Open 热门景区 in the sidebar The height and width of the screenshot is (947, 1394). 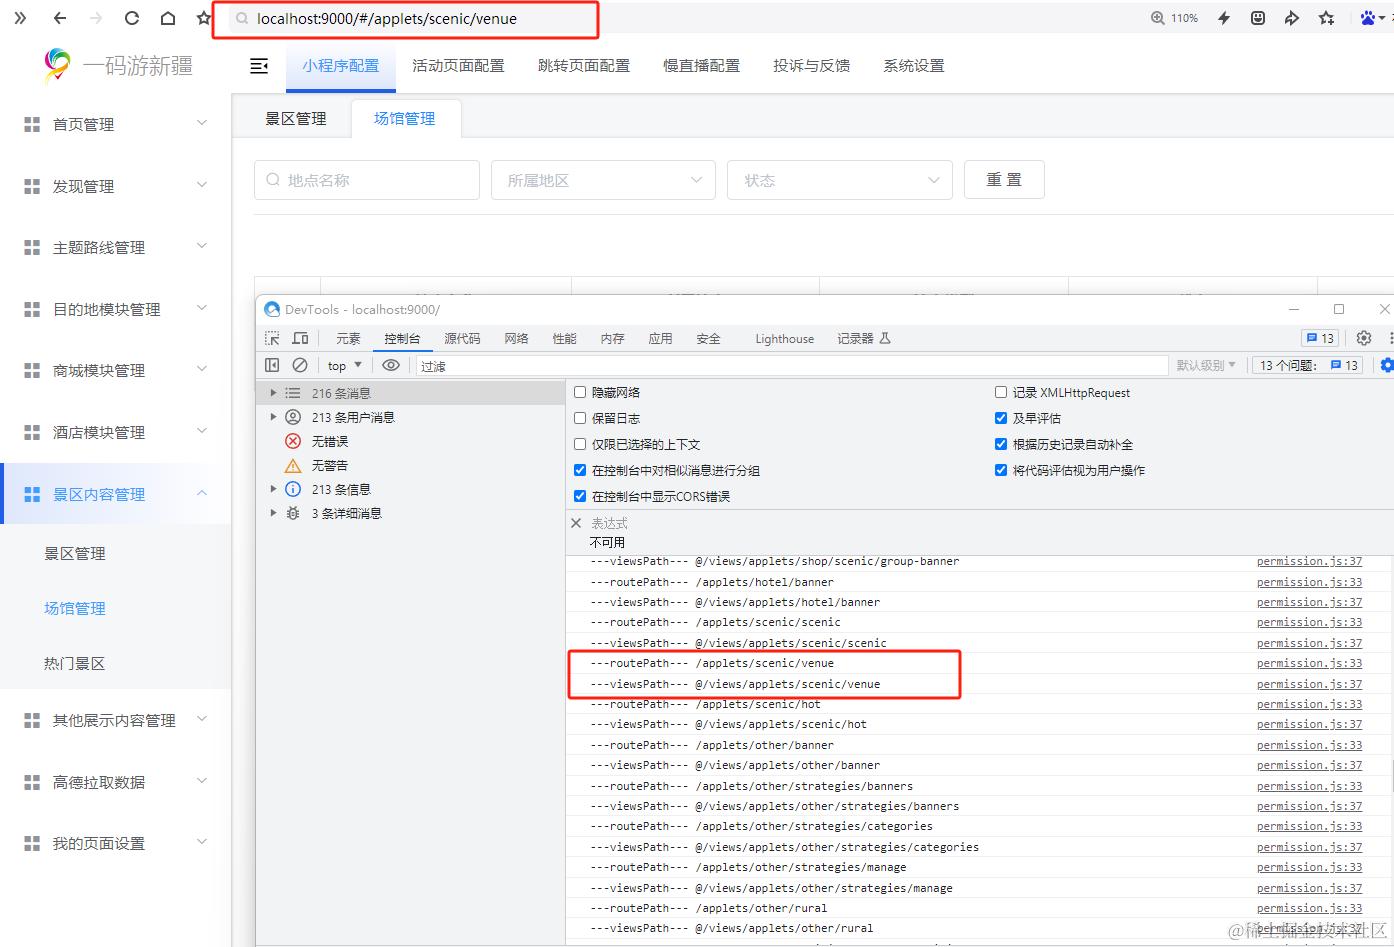pos(75,663)
